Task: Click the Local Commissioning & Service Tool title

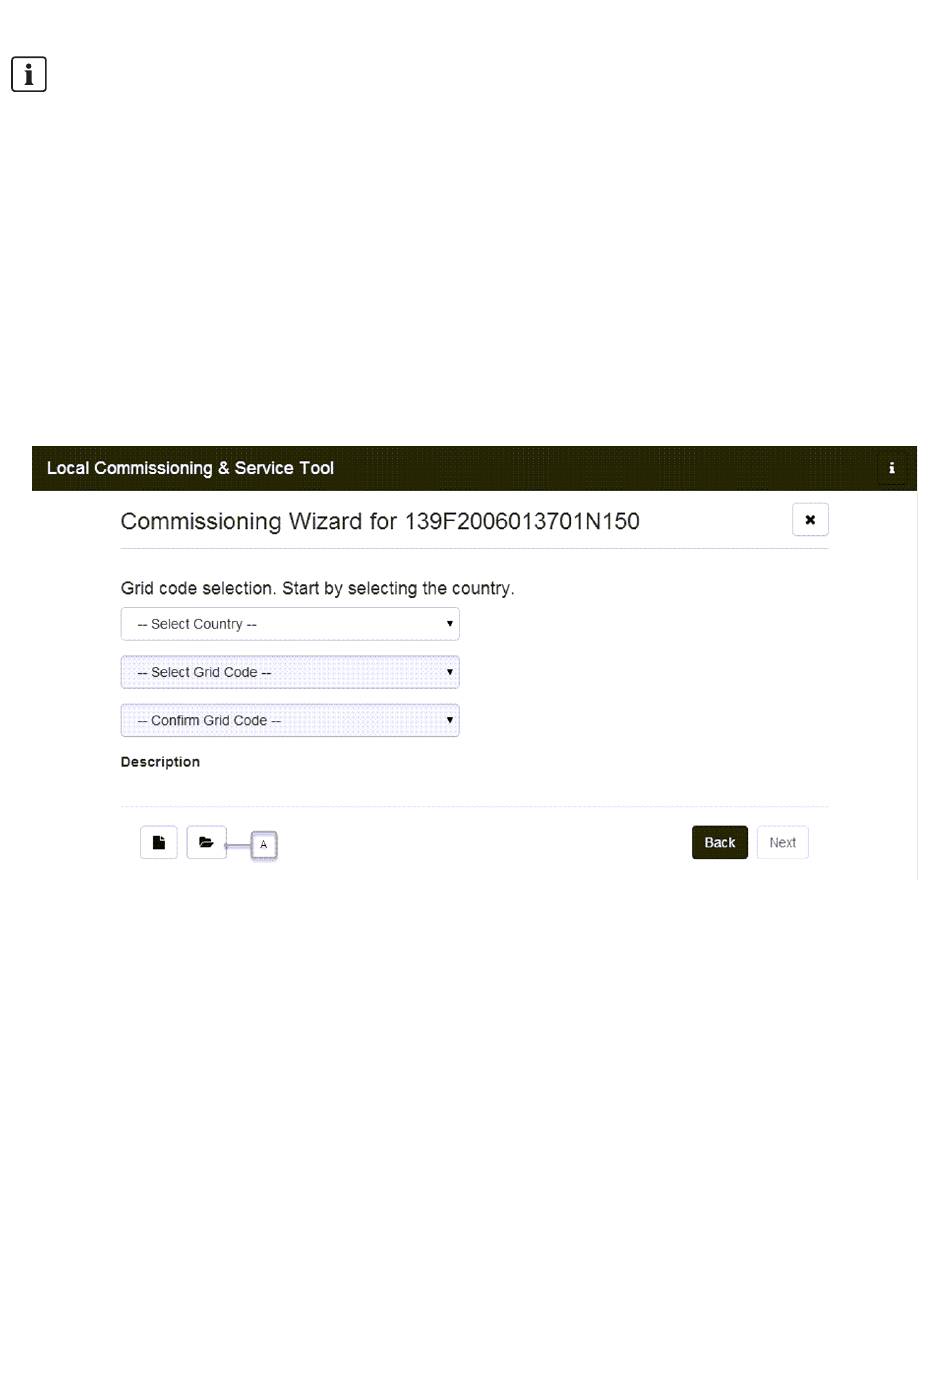Action: click(x=190, y=468)
